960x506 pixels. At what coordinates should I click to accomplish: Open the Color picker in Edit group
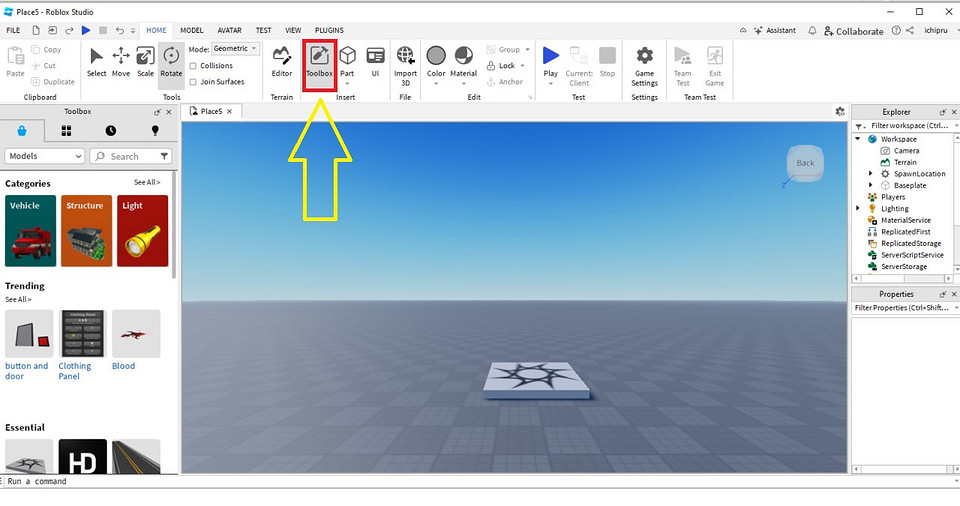(436, 61)
